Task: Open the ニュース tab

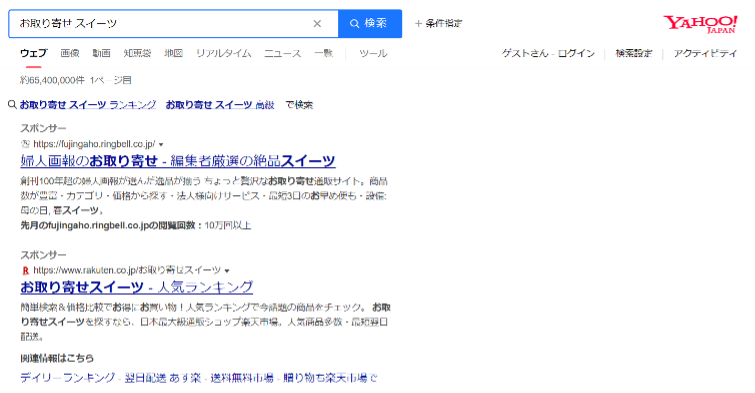Action: (283, 53)
